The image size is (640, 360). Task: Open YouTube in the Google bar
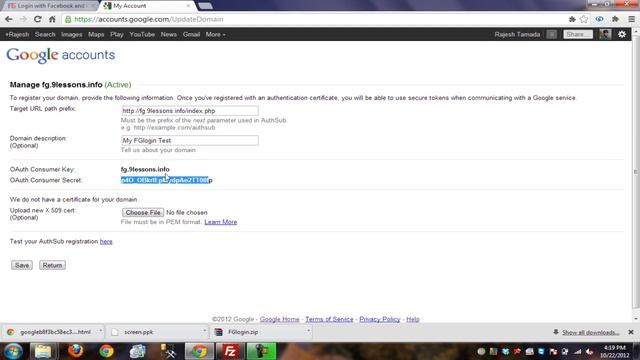click(142, 35)
